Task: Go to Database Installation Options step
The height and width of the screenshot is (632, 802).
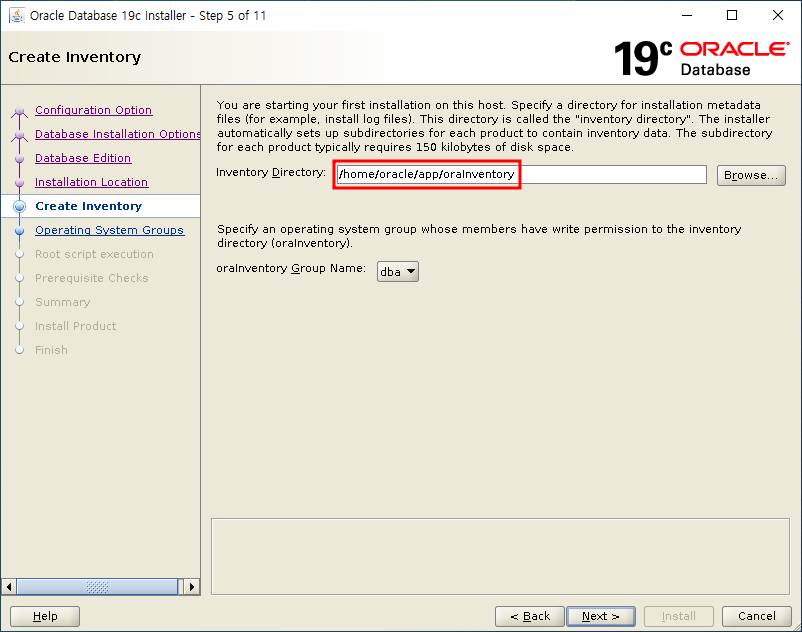Action: pyautogui.click(x=118, y=134)
